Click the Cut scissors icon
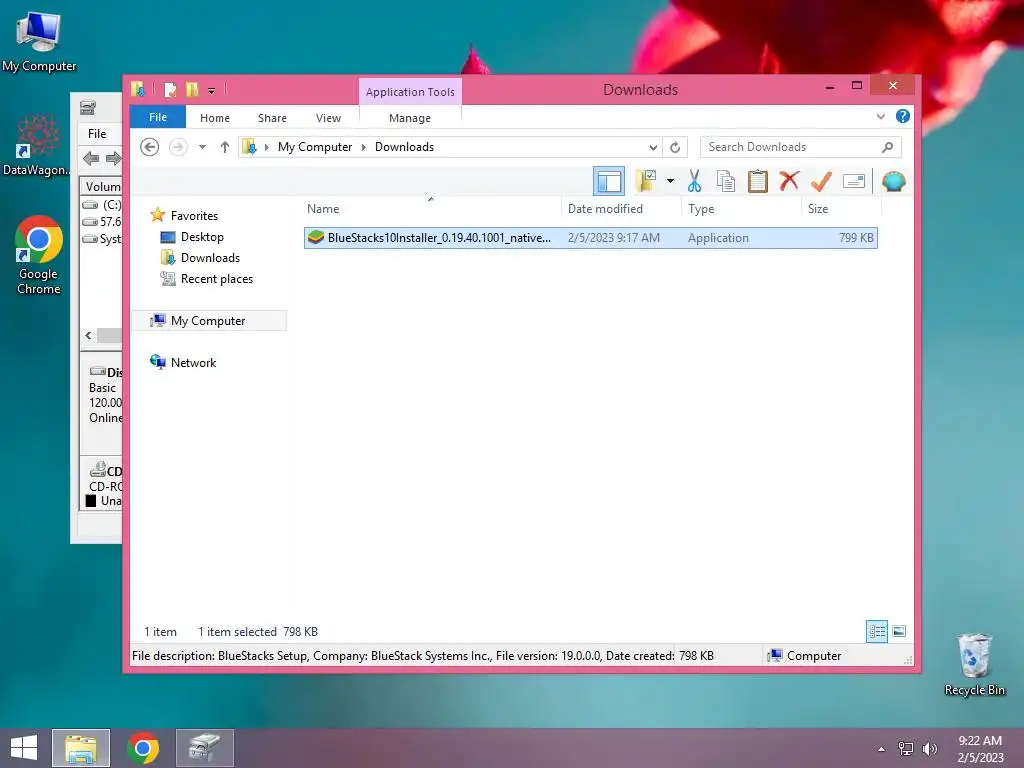Screen dimensions: 1024x768 tap(694, 181)
